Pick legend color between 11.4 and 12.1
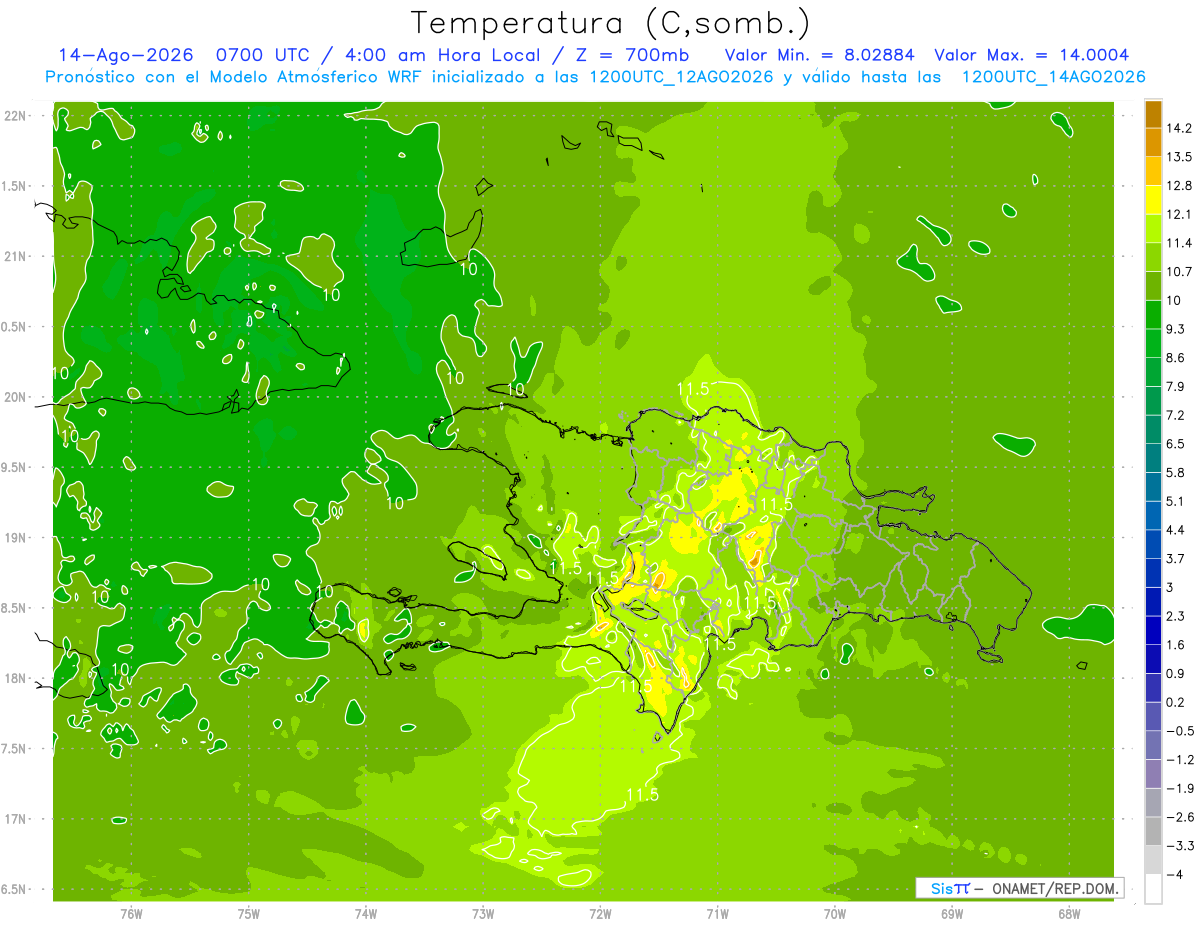1200x927 pixels. (1153, 229)
